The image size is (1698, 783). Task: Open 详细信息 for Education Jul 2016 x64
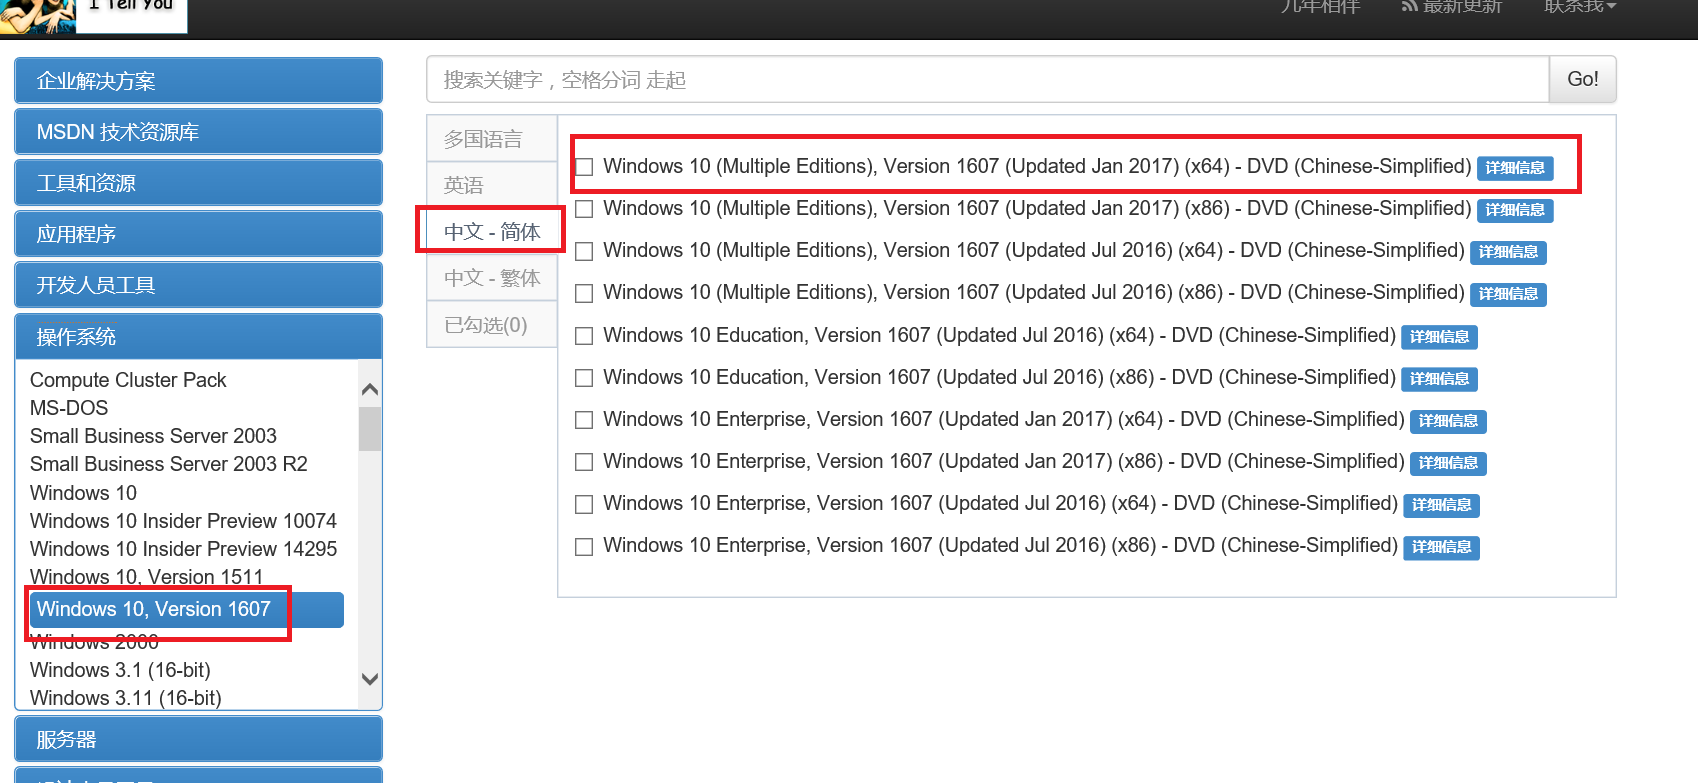(x=1439, y=337)
